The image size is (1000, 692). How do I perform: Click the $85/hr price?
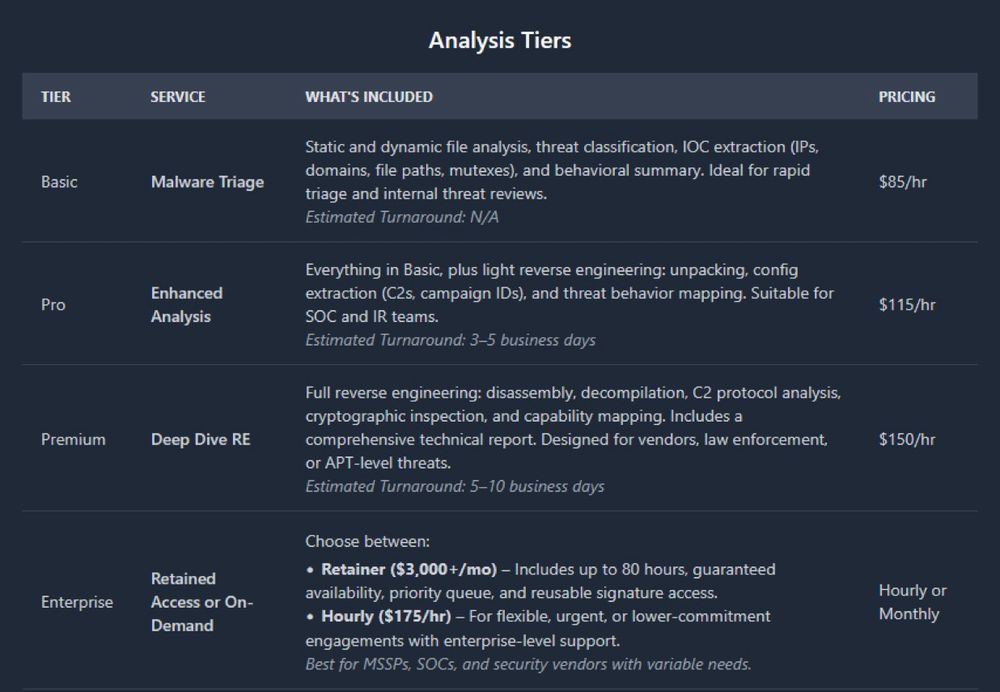902,182
